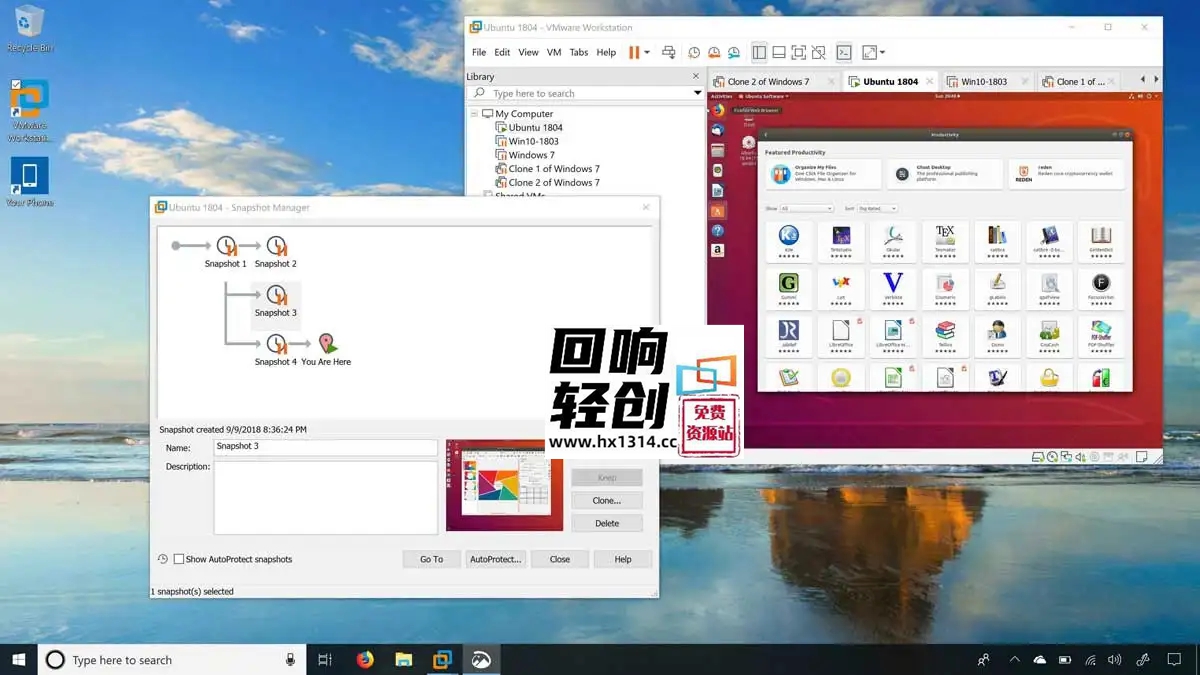Show next VM tabs with right arrow
This screenshot has width=1200, height=675.
pos(1156,80)
